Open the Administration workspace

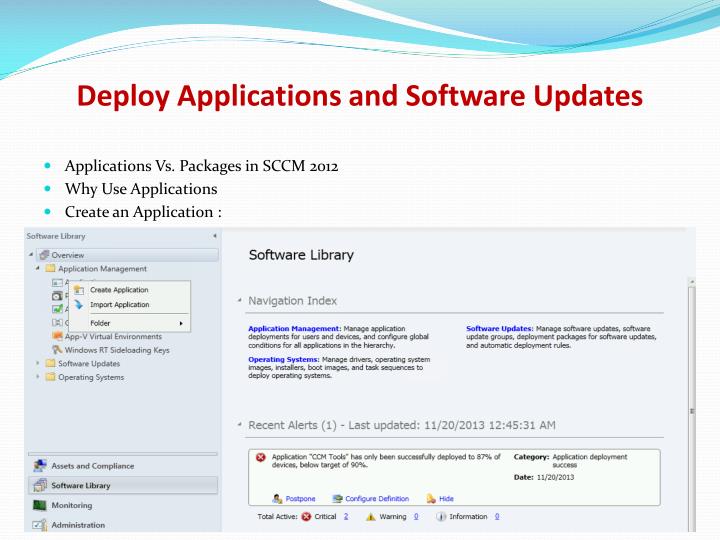(123, 524)
